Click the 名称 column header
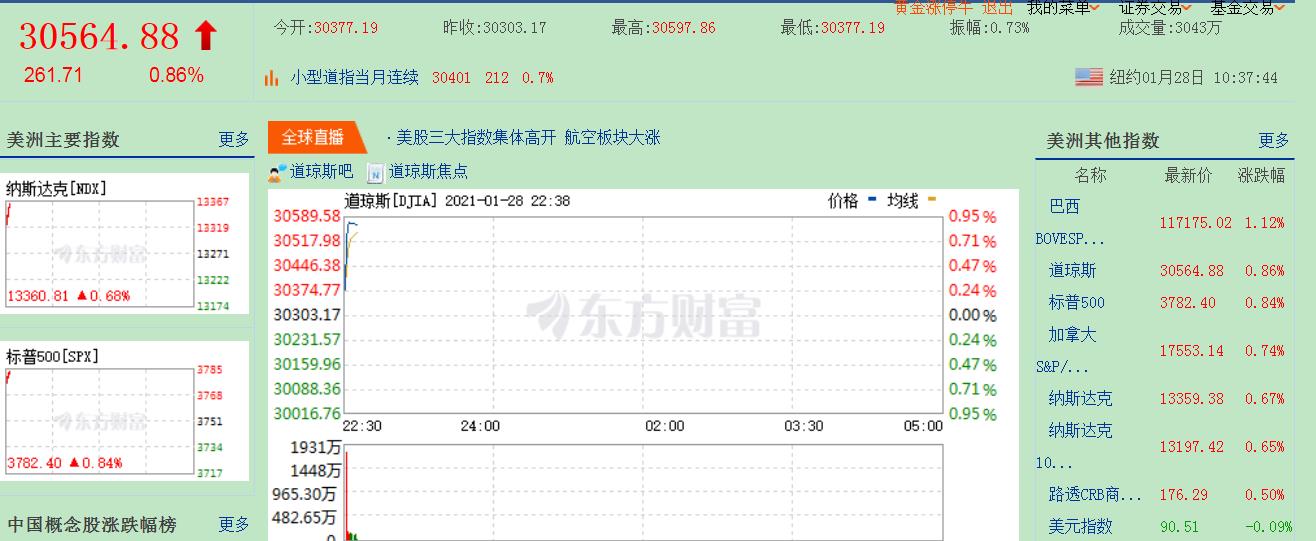Viewport: 1316px width, 541px height. tap(1090, 176)
